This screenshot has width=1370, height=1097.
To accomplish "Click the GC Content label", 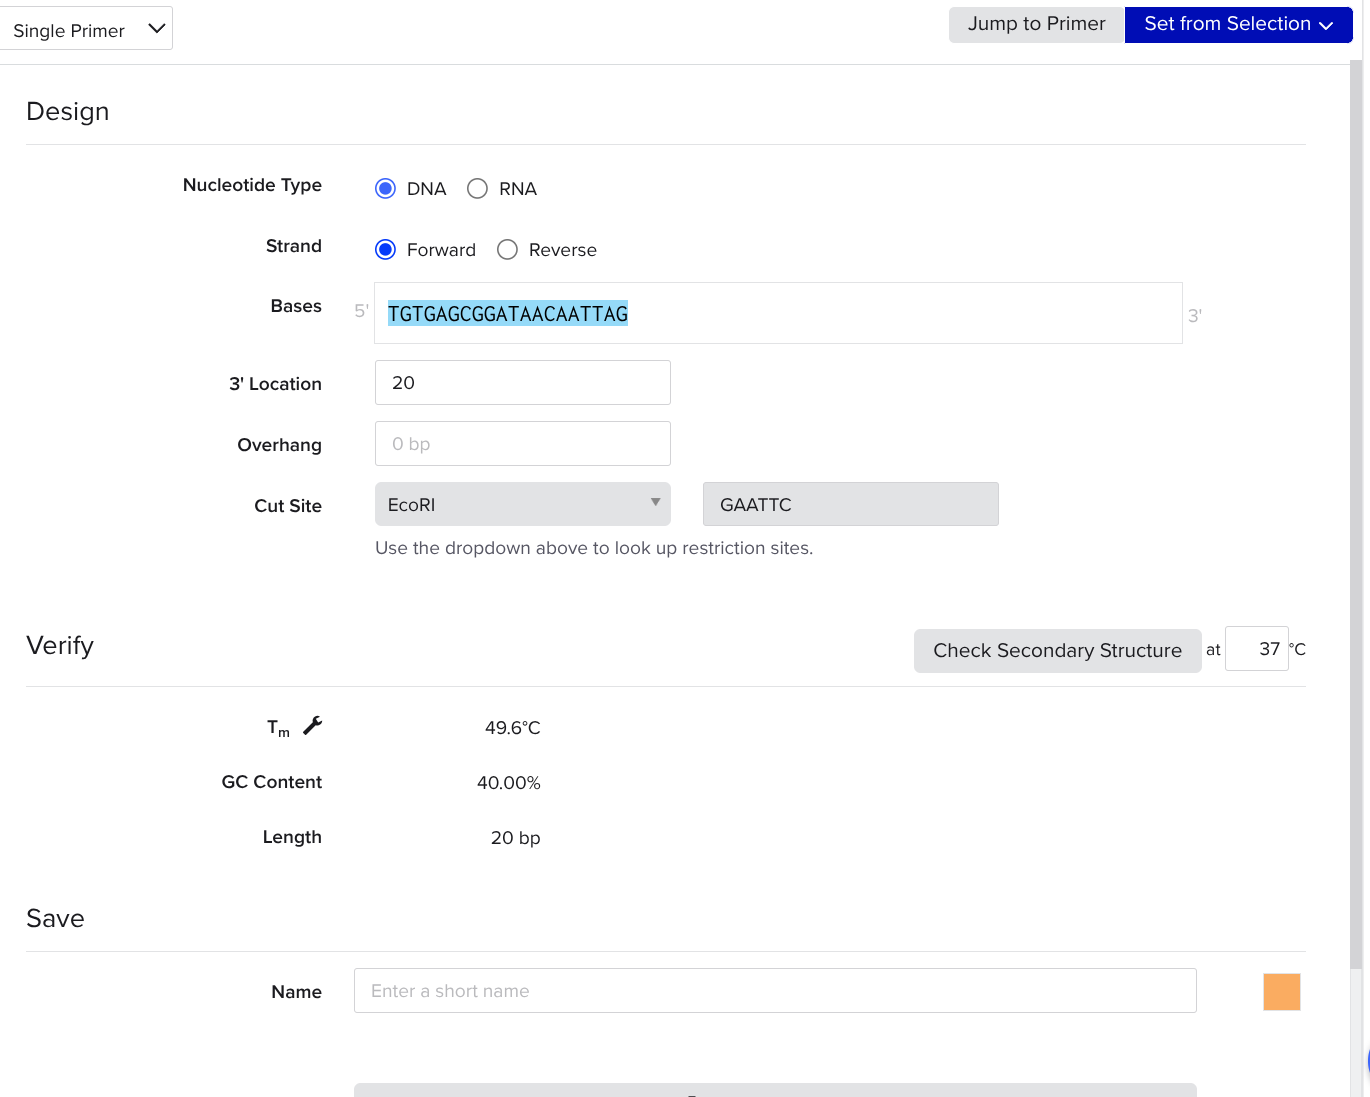I will point(272,782).
